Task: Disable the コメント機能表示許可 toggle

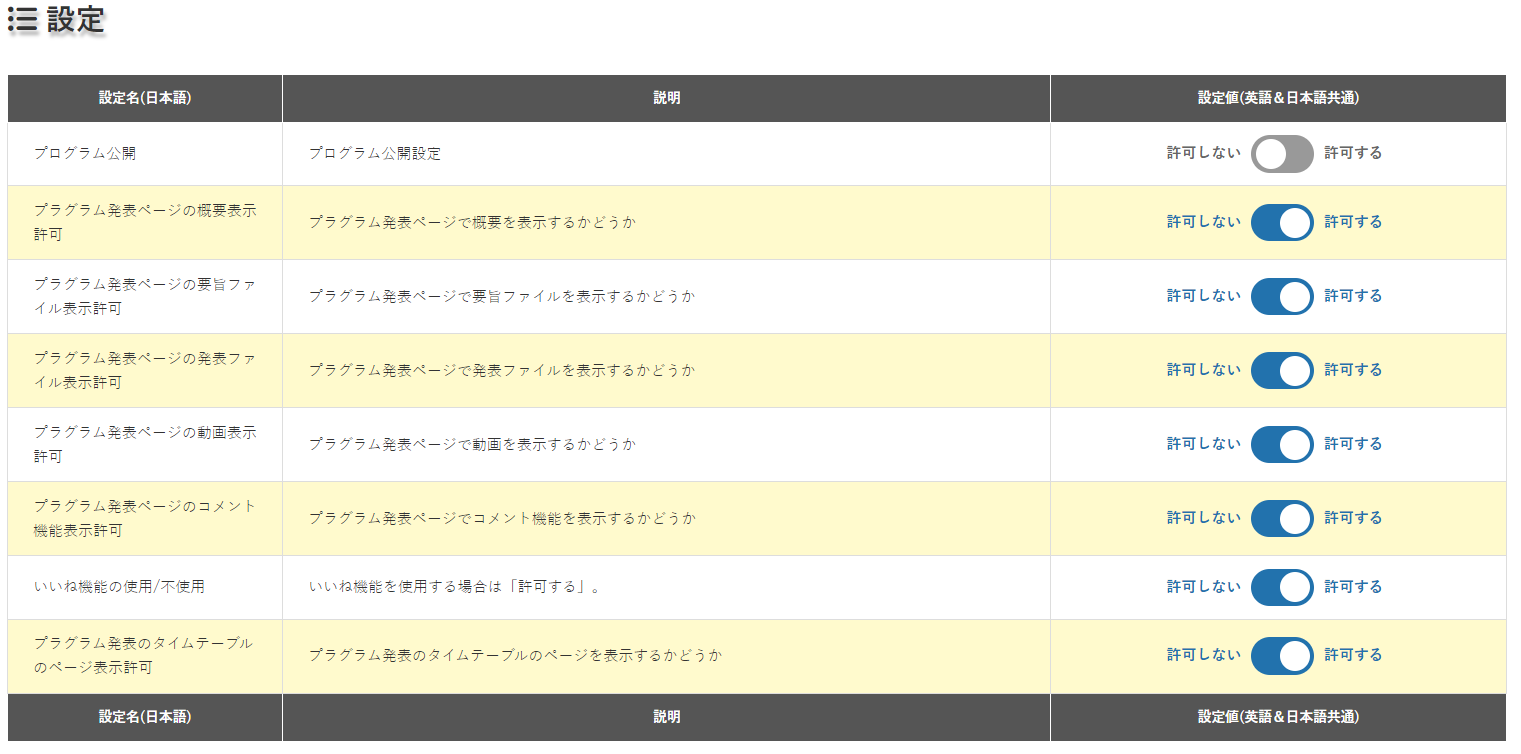Action: point(1282,519)
